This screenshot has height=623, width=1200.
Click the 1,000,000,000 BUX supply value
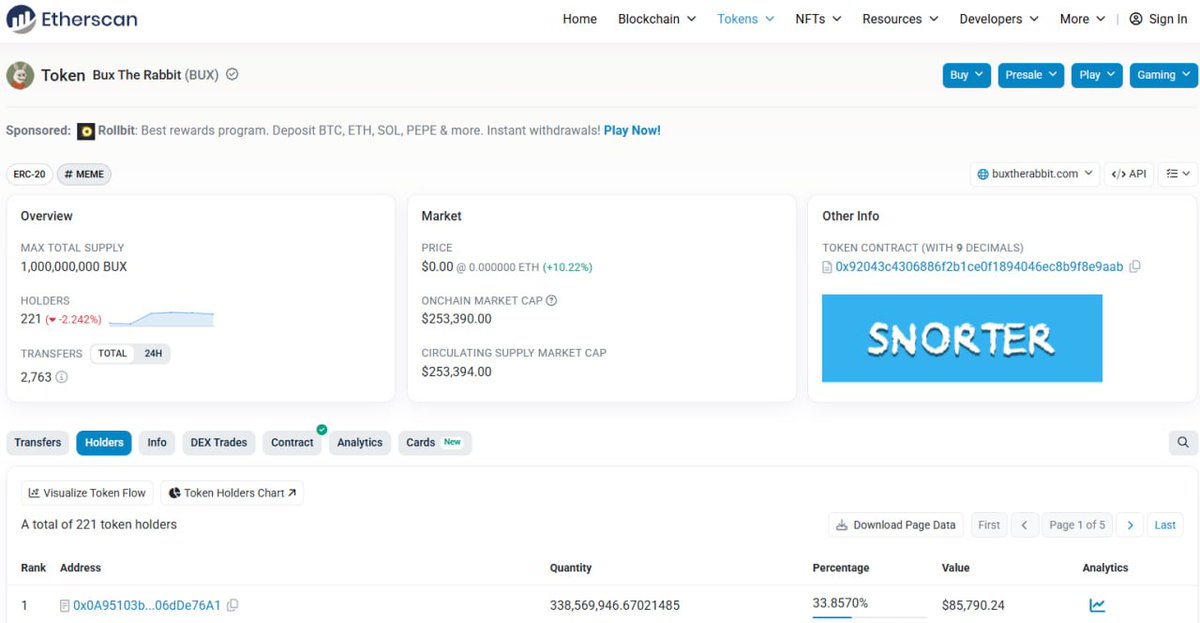click(x=74, y=267)
